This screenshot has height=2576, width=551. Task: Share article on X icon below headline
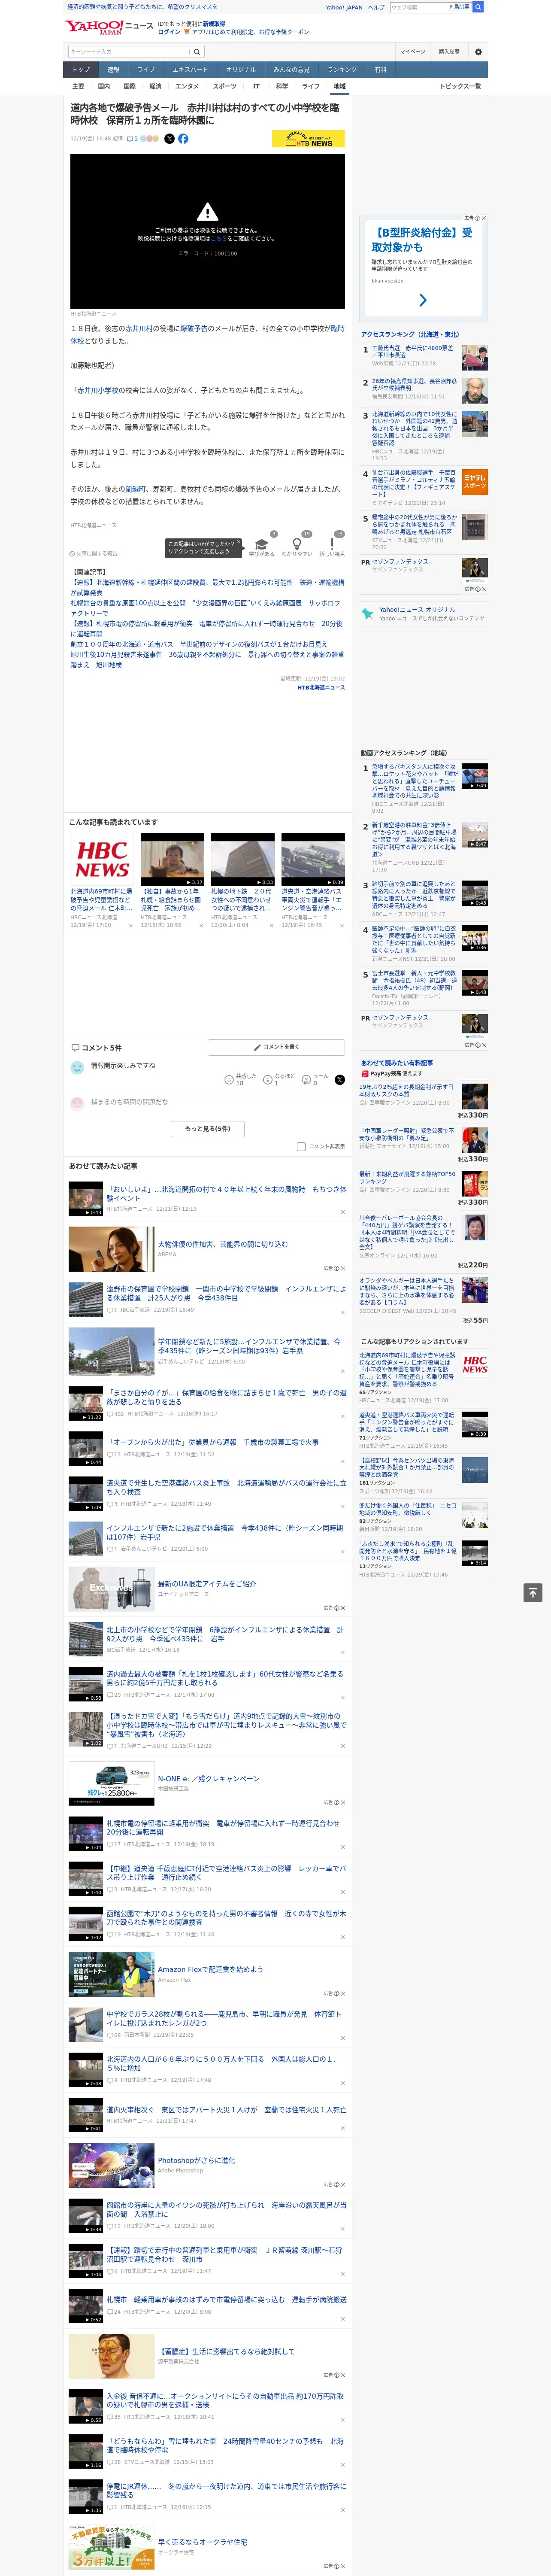pyautogui.click(x=169, y=139)
